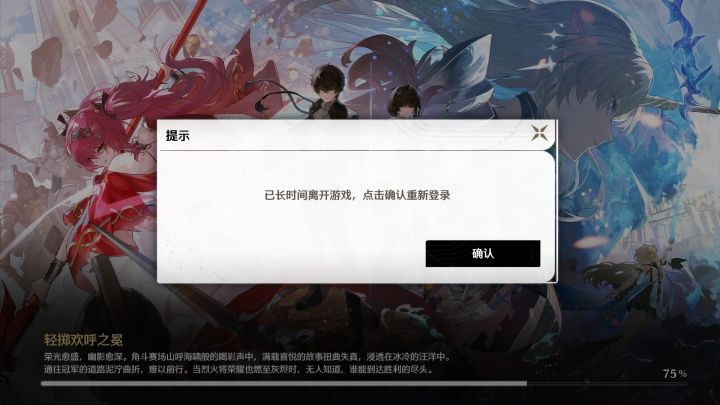
Task: Click the tip line starting with 荣光愈盛
Action: 247,357
